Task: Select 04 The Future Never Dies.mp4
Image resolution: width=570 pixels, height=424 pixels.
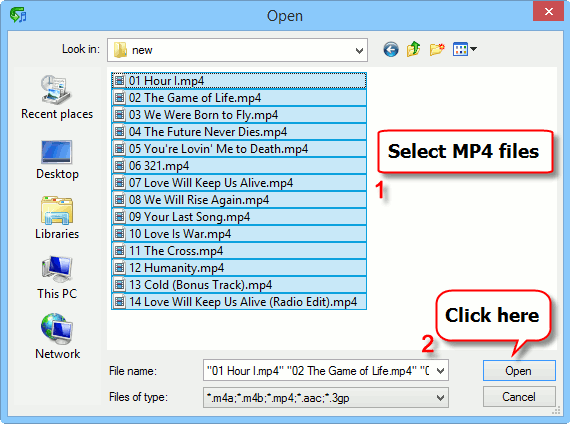Action: (239, 132)
